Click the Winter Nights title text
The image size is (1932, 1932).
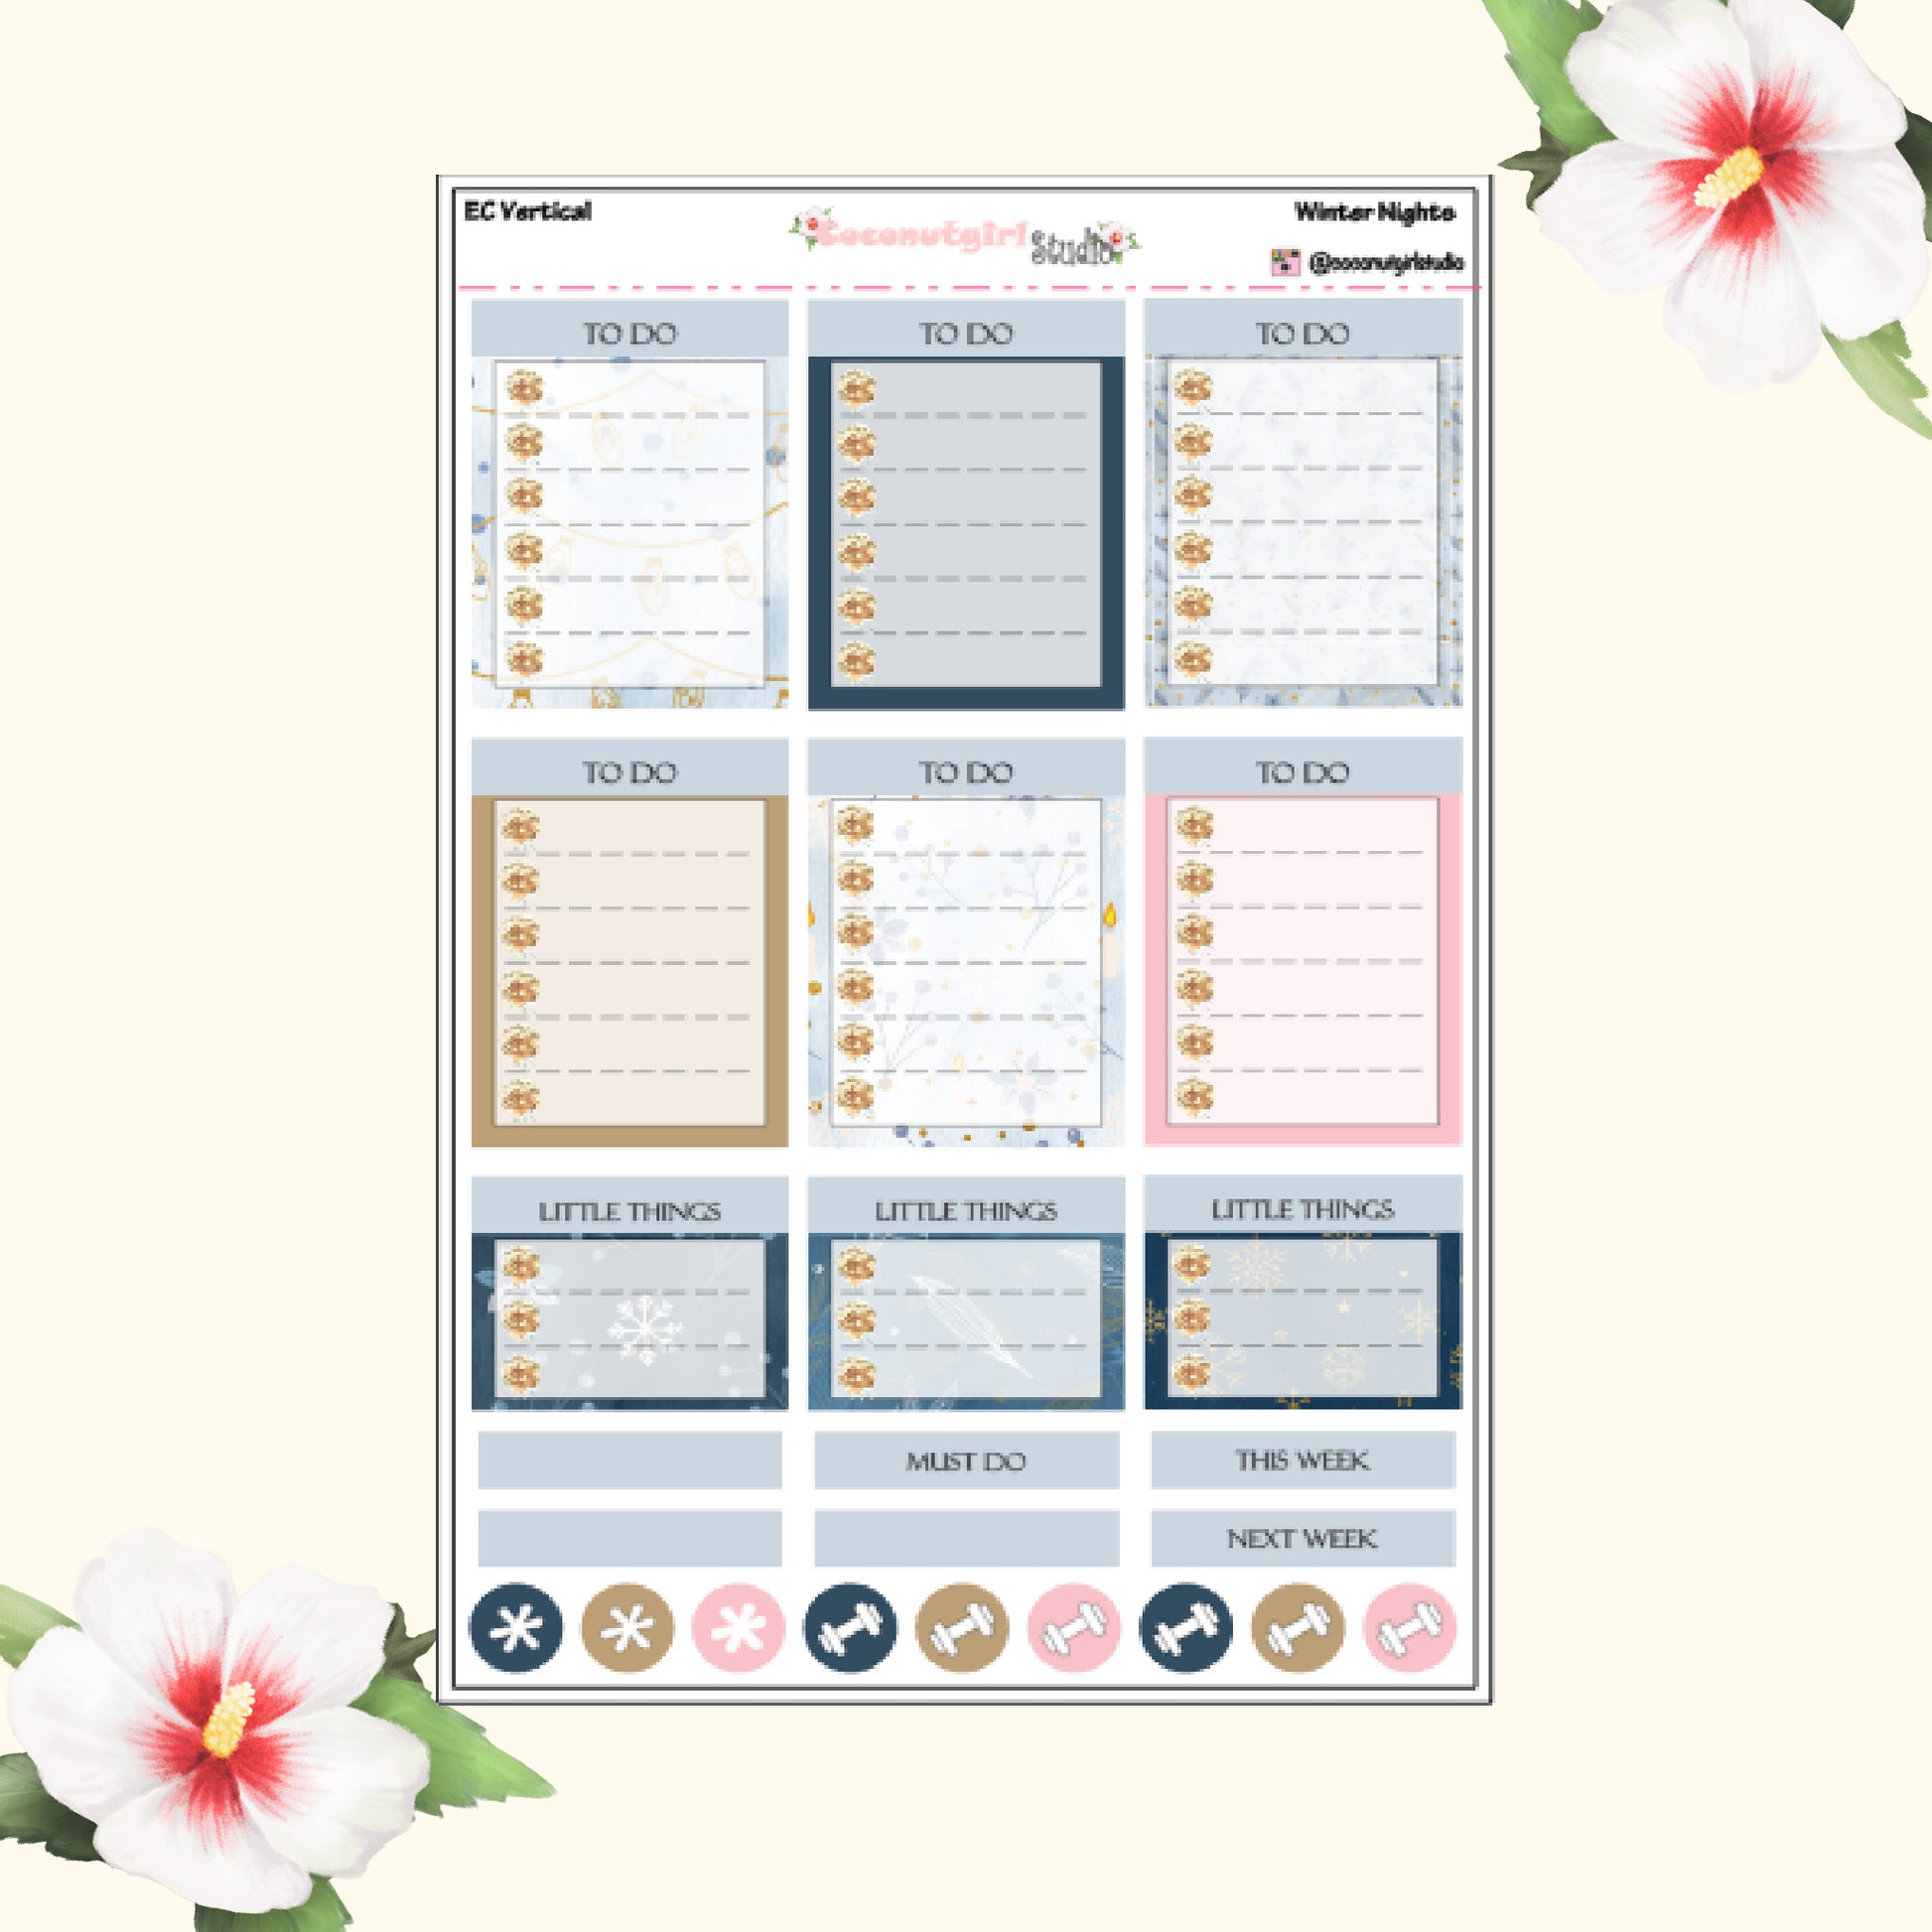[1374, 212]
